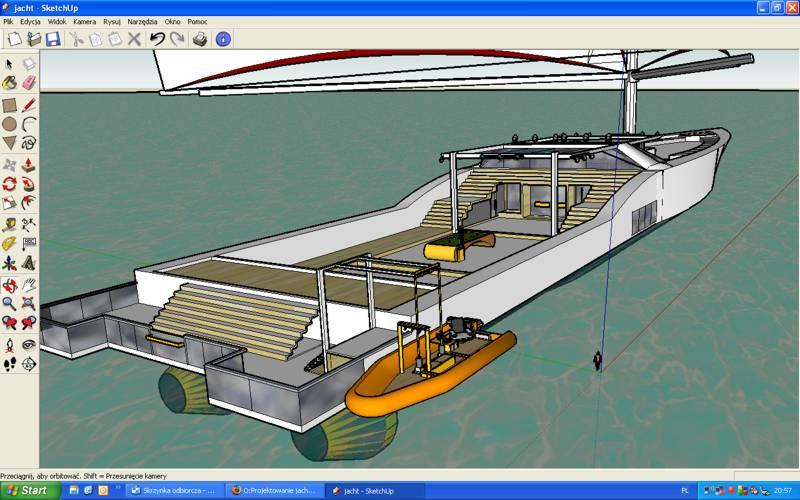Select the Tape Measure tool
Image resolution: width=800 pixels, height=500 pixels.
[x=9, y=224]
